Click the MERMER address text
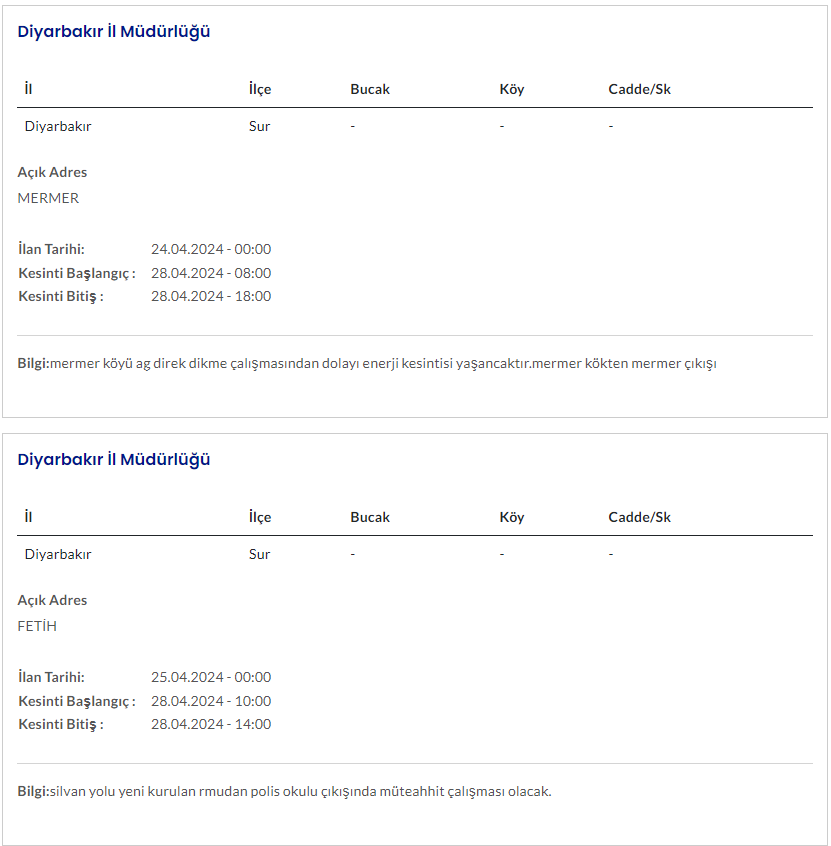 (x=48, y=198)
